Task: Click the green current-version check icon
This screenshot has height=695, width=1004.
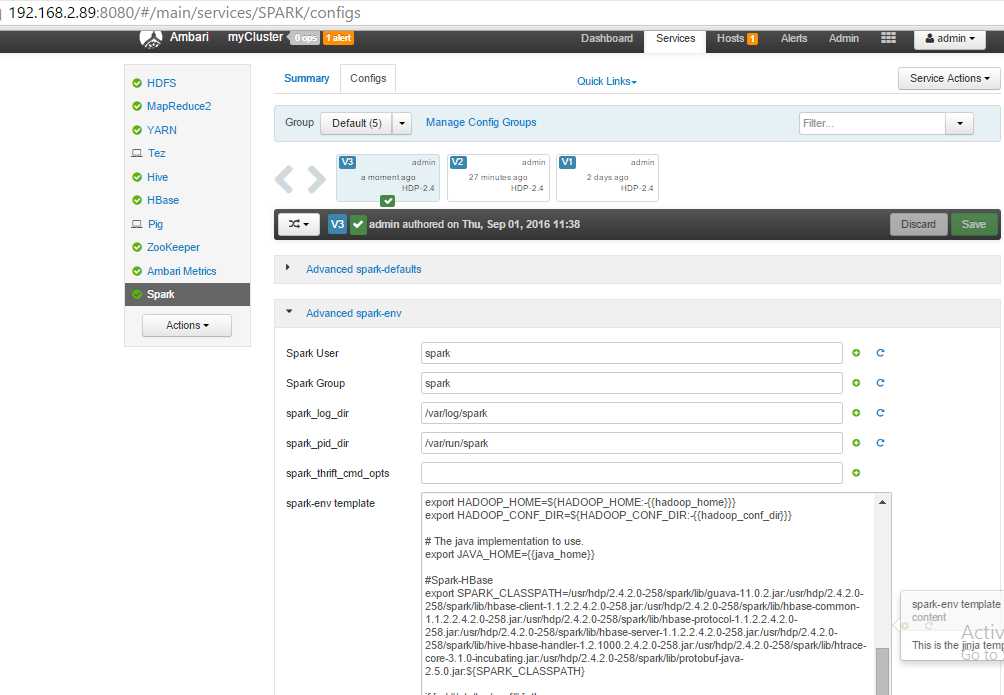Action: click(358, 224)
